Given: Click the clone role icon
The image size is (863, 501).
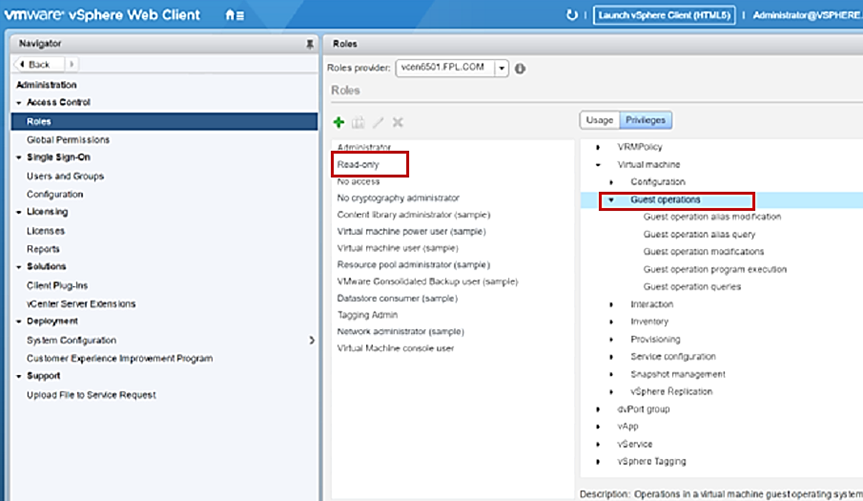Looking at the screenshot, I should click(x=358, y=122).
